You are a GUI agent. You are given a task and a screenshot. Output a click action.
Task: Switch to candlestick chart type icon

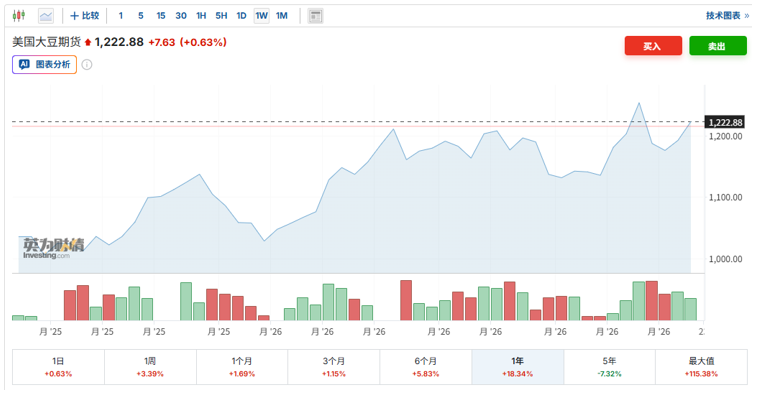[x=19, y=16]
